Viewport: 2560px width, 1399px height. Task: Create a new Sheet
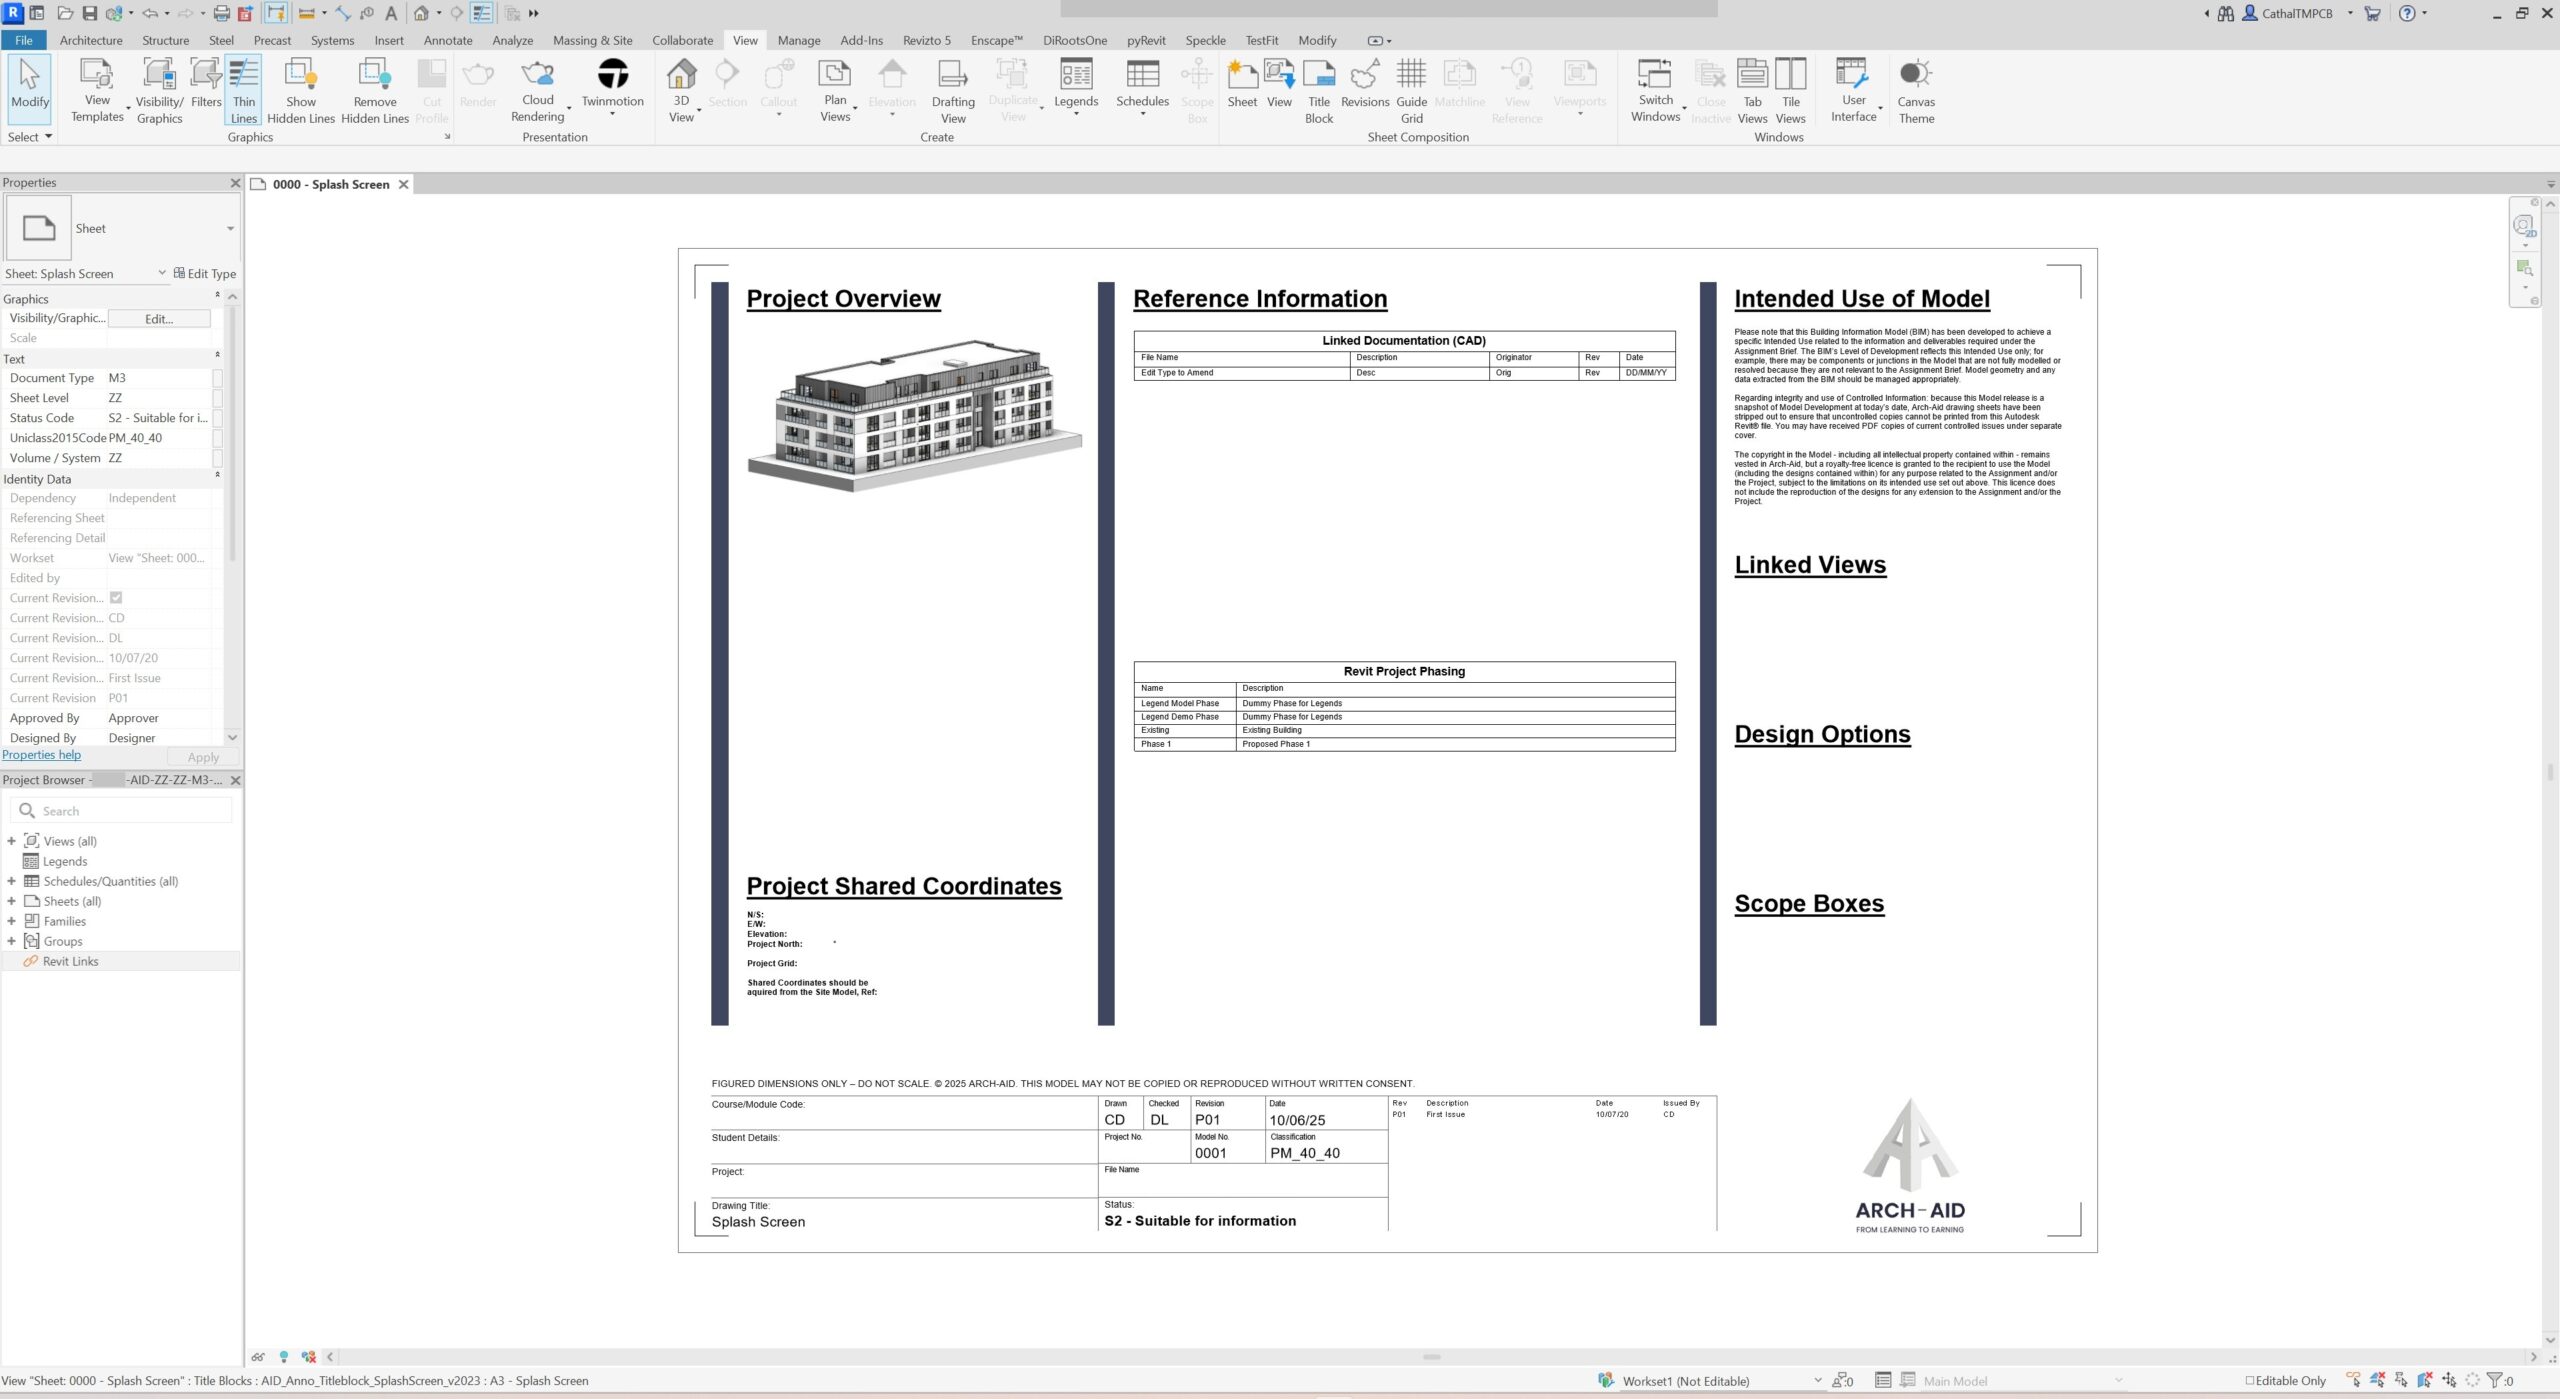pos(1241,85)
